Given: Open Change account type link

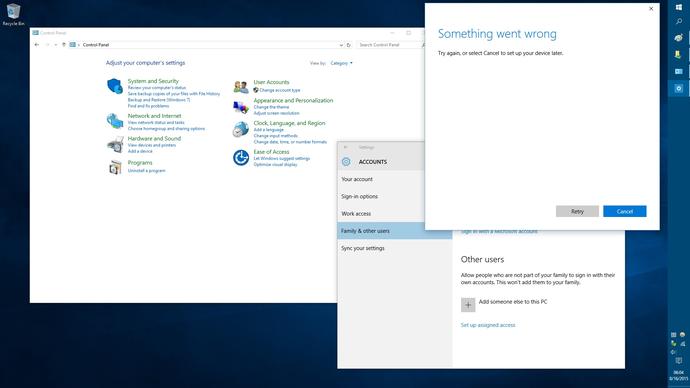Looking at the screenshot, I should pos(279,90).
